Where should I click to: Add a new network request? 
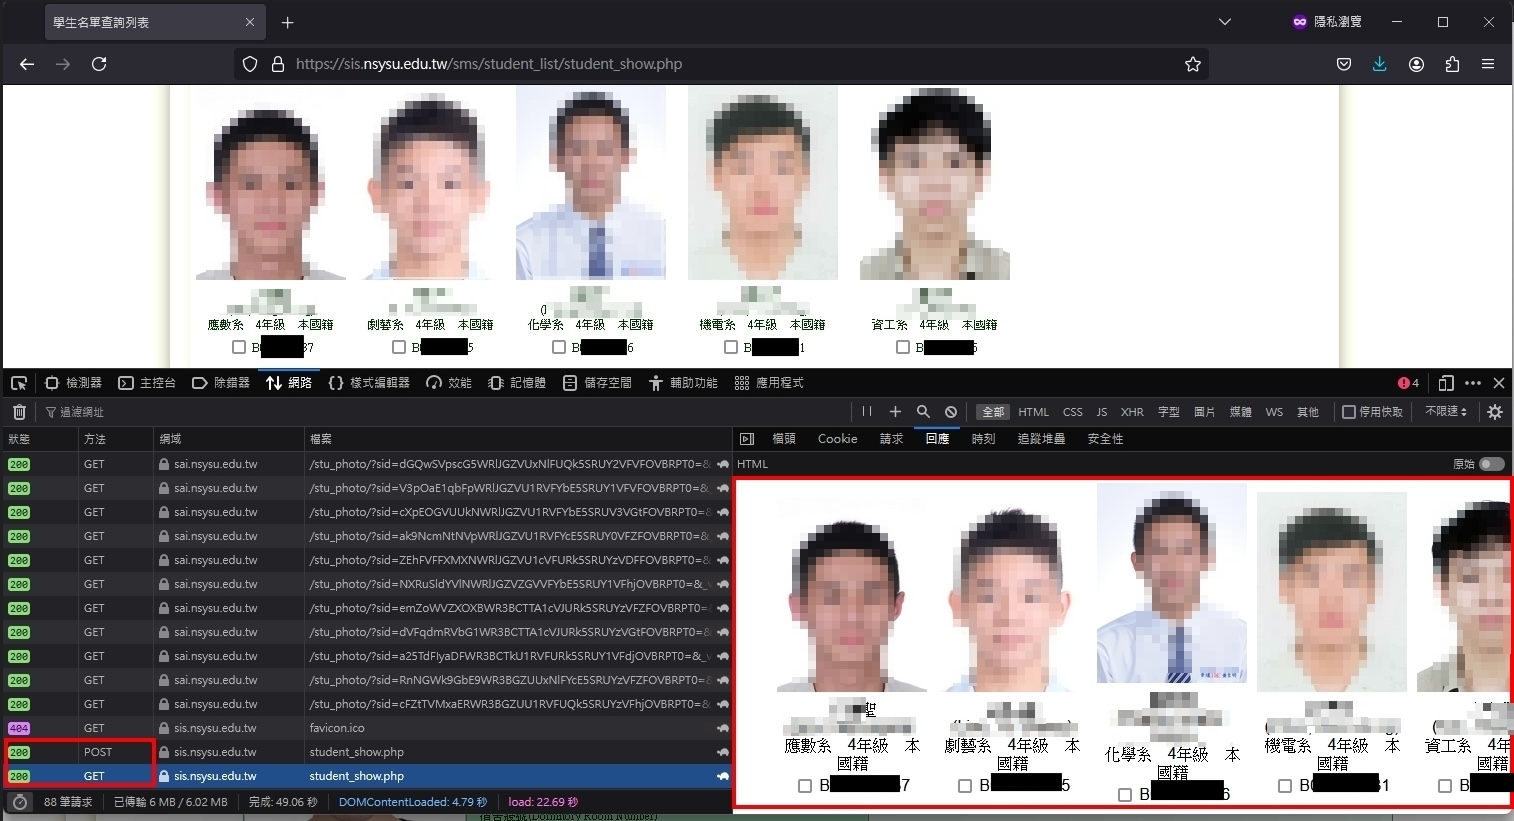895,412
